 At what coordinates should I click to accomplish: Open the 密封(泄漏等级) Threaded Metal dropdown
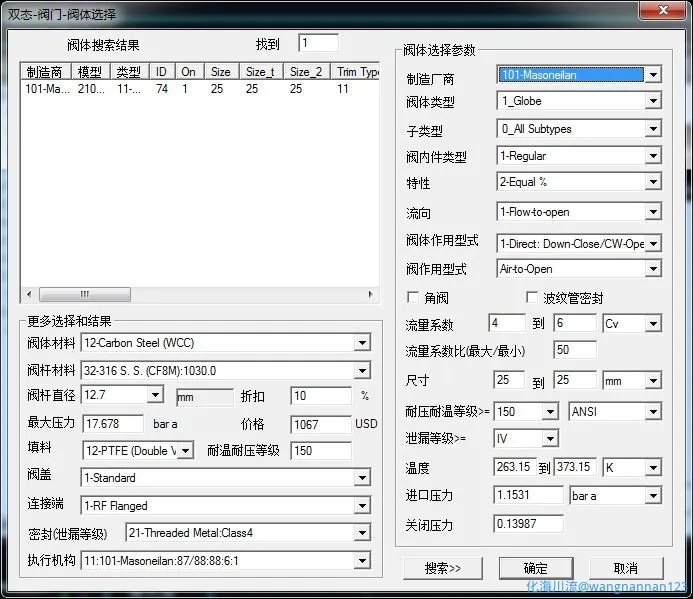click(362, 533)
